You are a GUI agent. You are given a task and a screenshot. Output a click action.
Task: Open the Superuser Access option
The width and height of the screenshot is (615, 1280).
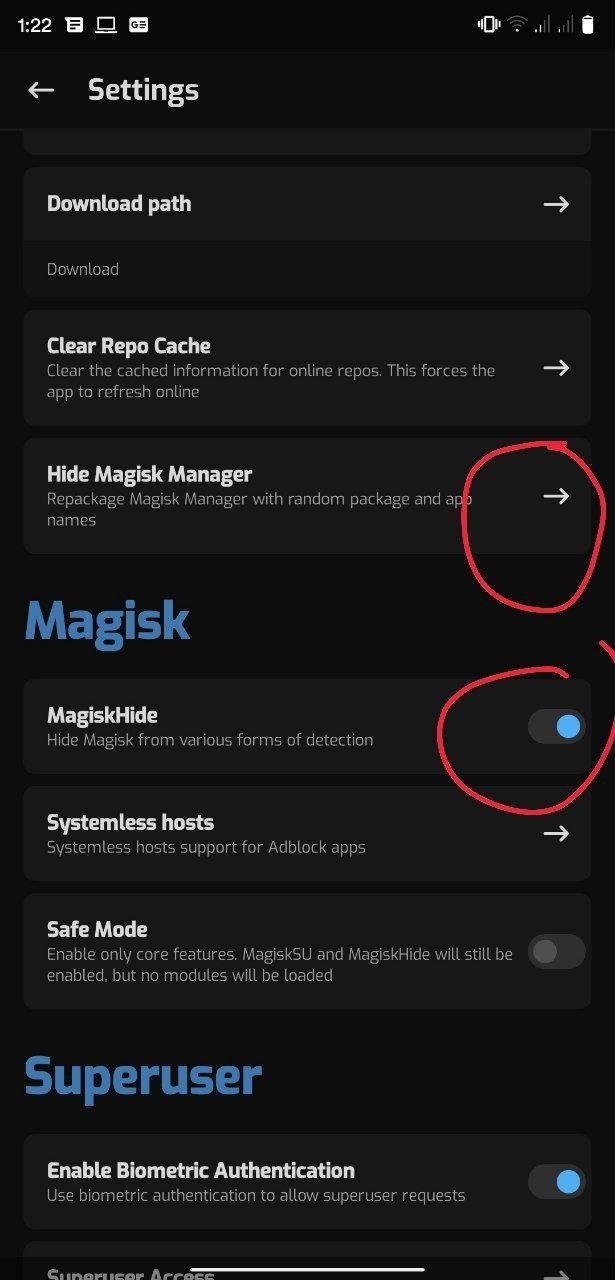point(307,1262)
